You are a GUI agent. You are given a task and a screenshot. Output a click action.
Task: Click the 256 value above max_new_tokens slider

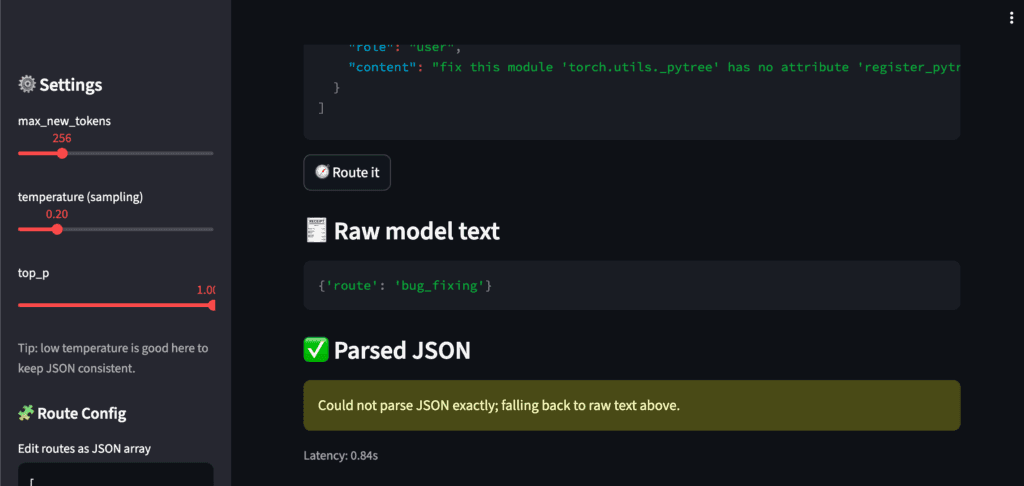[x=62, y=138]
